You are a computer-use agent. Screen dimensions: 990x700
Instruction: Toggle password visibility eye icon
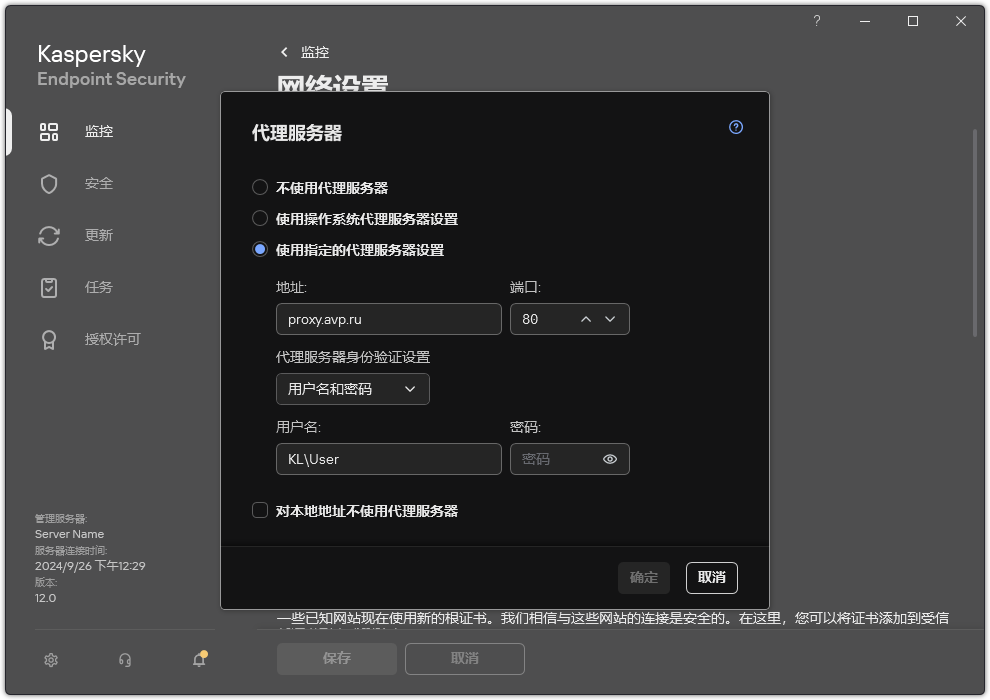613,459
